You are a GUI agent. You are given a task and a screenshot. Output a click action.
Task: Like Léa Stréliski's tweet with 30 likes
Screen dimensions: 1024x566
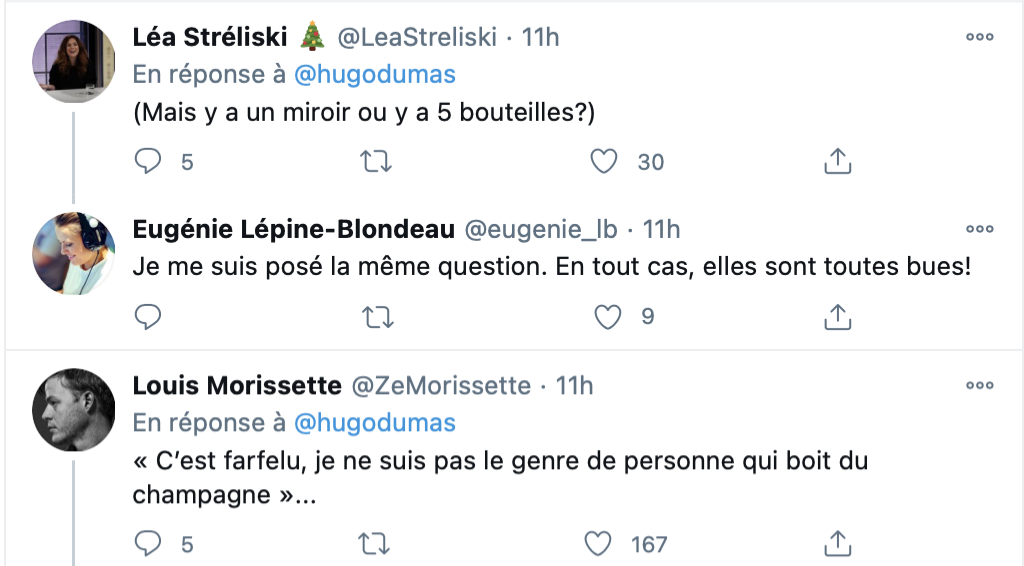click(603, 161)
